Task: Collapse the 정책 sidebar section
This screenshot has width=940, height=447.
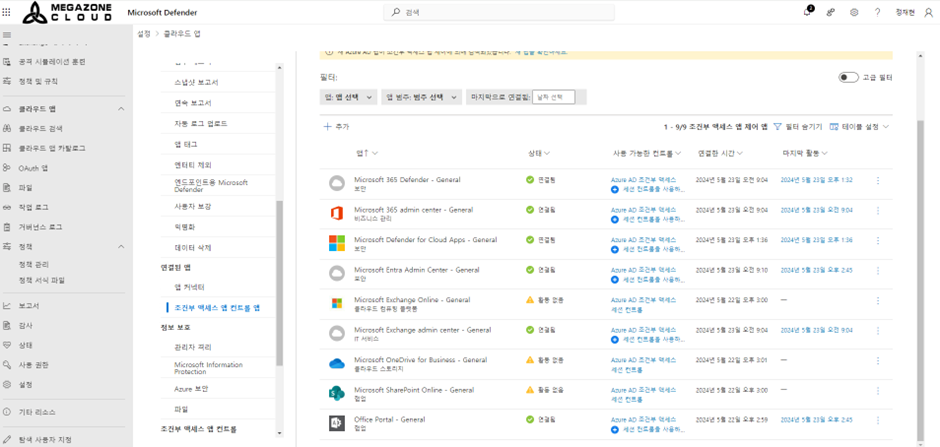Action: coord(121,247)
